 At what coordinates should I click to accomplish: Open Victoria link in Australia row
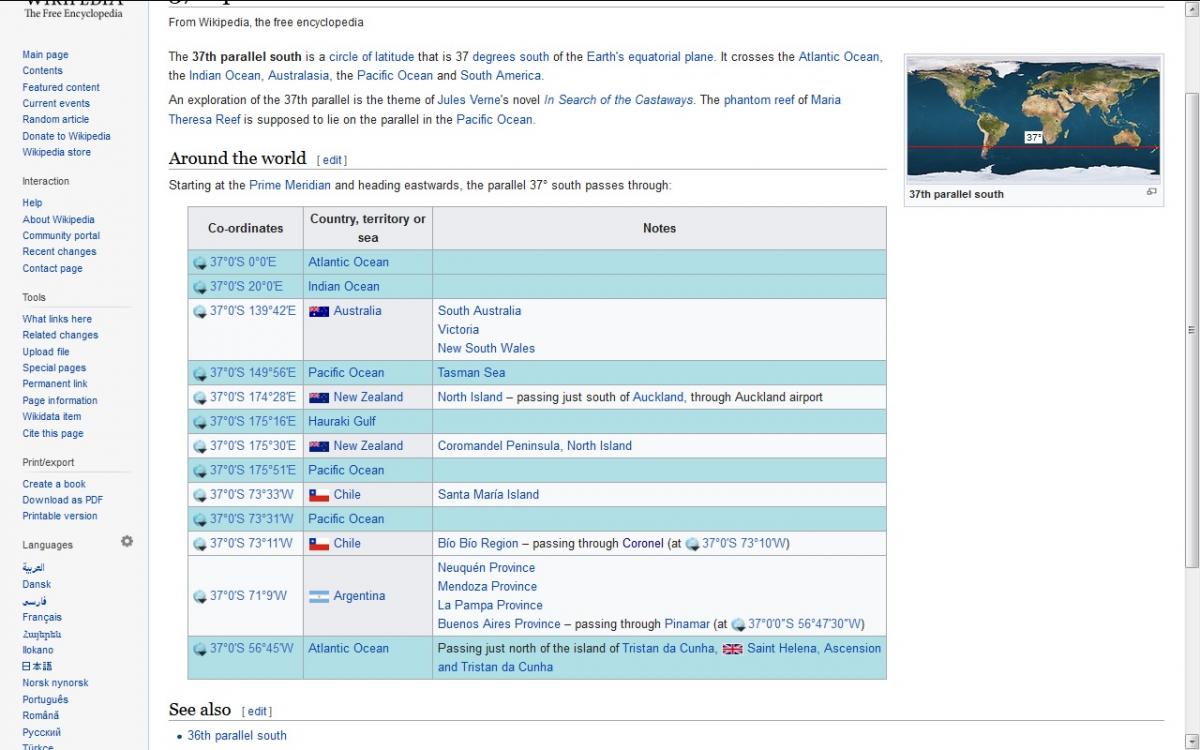458,330
